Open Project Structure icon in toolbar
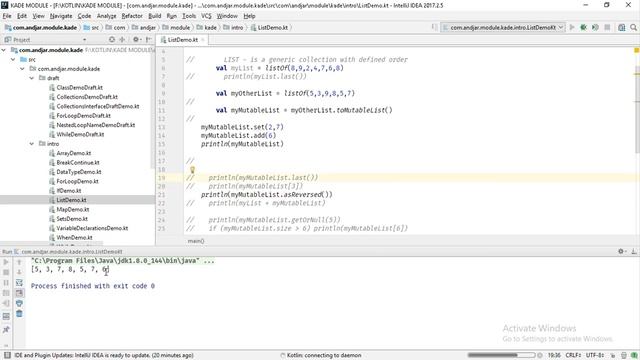640x360 pixels. 622,27
